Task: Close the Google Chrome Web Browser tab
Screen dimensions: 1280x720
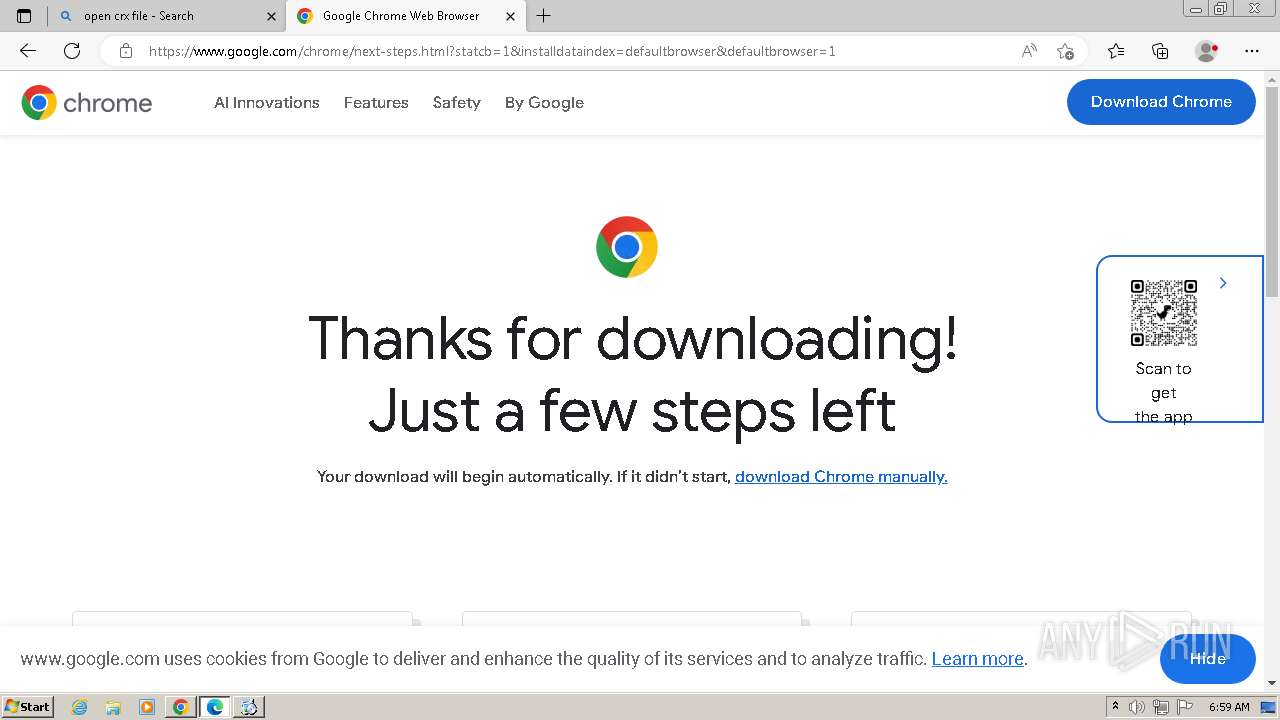Action: (x=511, y=16)
